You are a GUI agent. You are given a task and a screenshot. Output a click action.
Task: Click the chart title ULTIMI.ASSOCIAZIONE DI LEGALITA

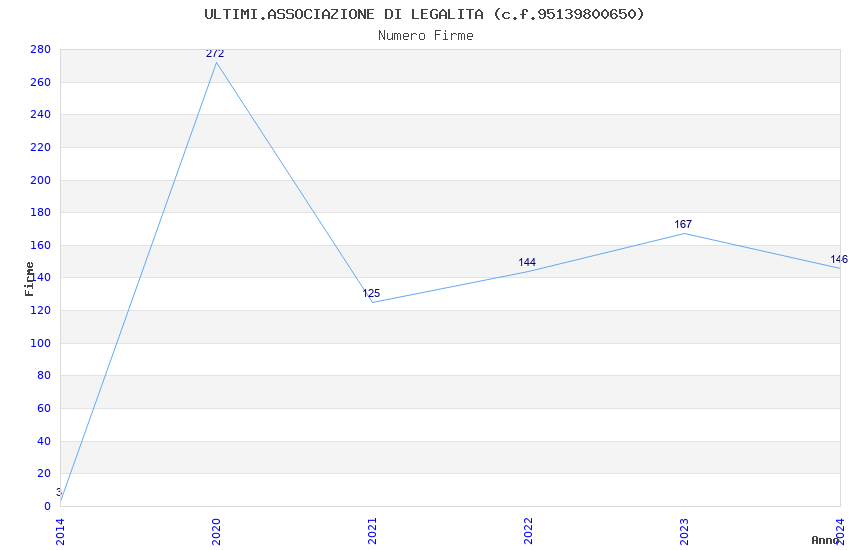click(x=424, y=14)
